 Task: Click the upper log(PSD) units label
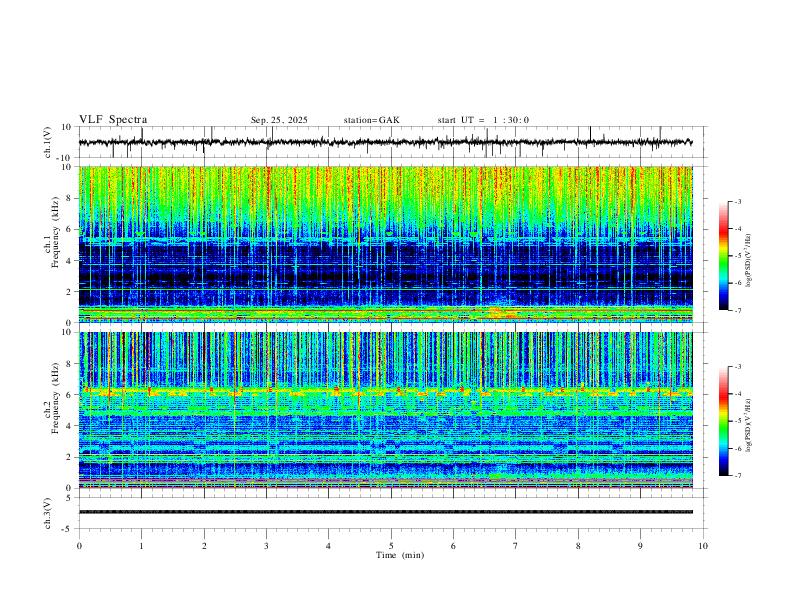pos(749,260)
